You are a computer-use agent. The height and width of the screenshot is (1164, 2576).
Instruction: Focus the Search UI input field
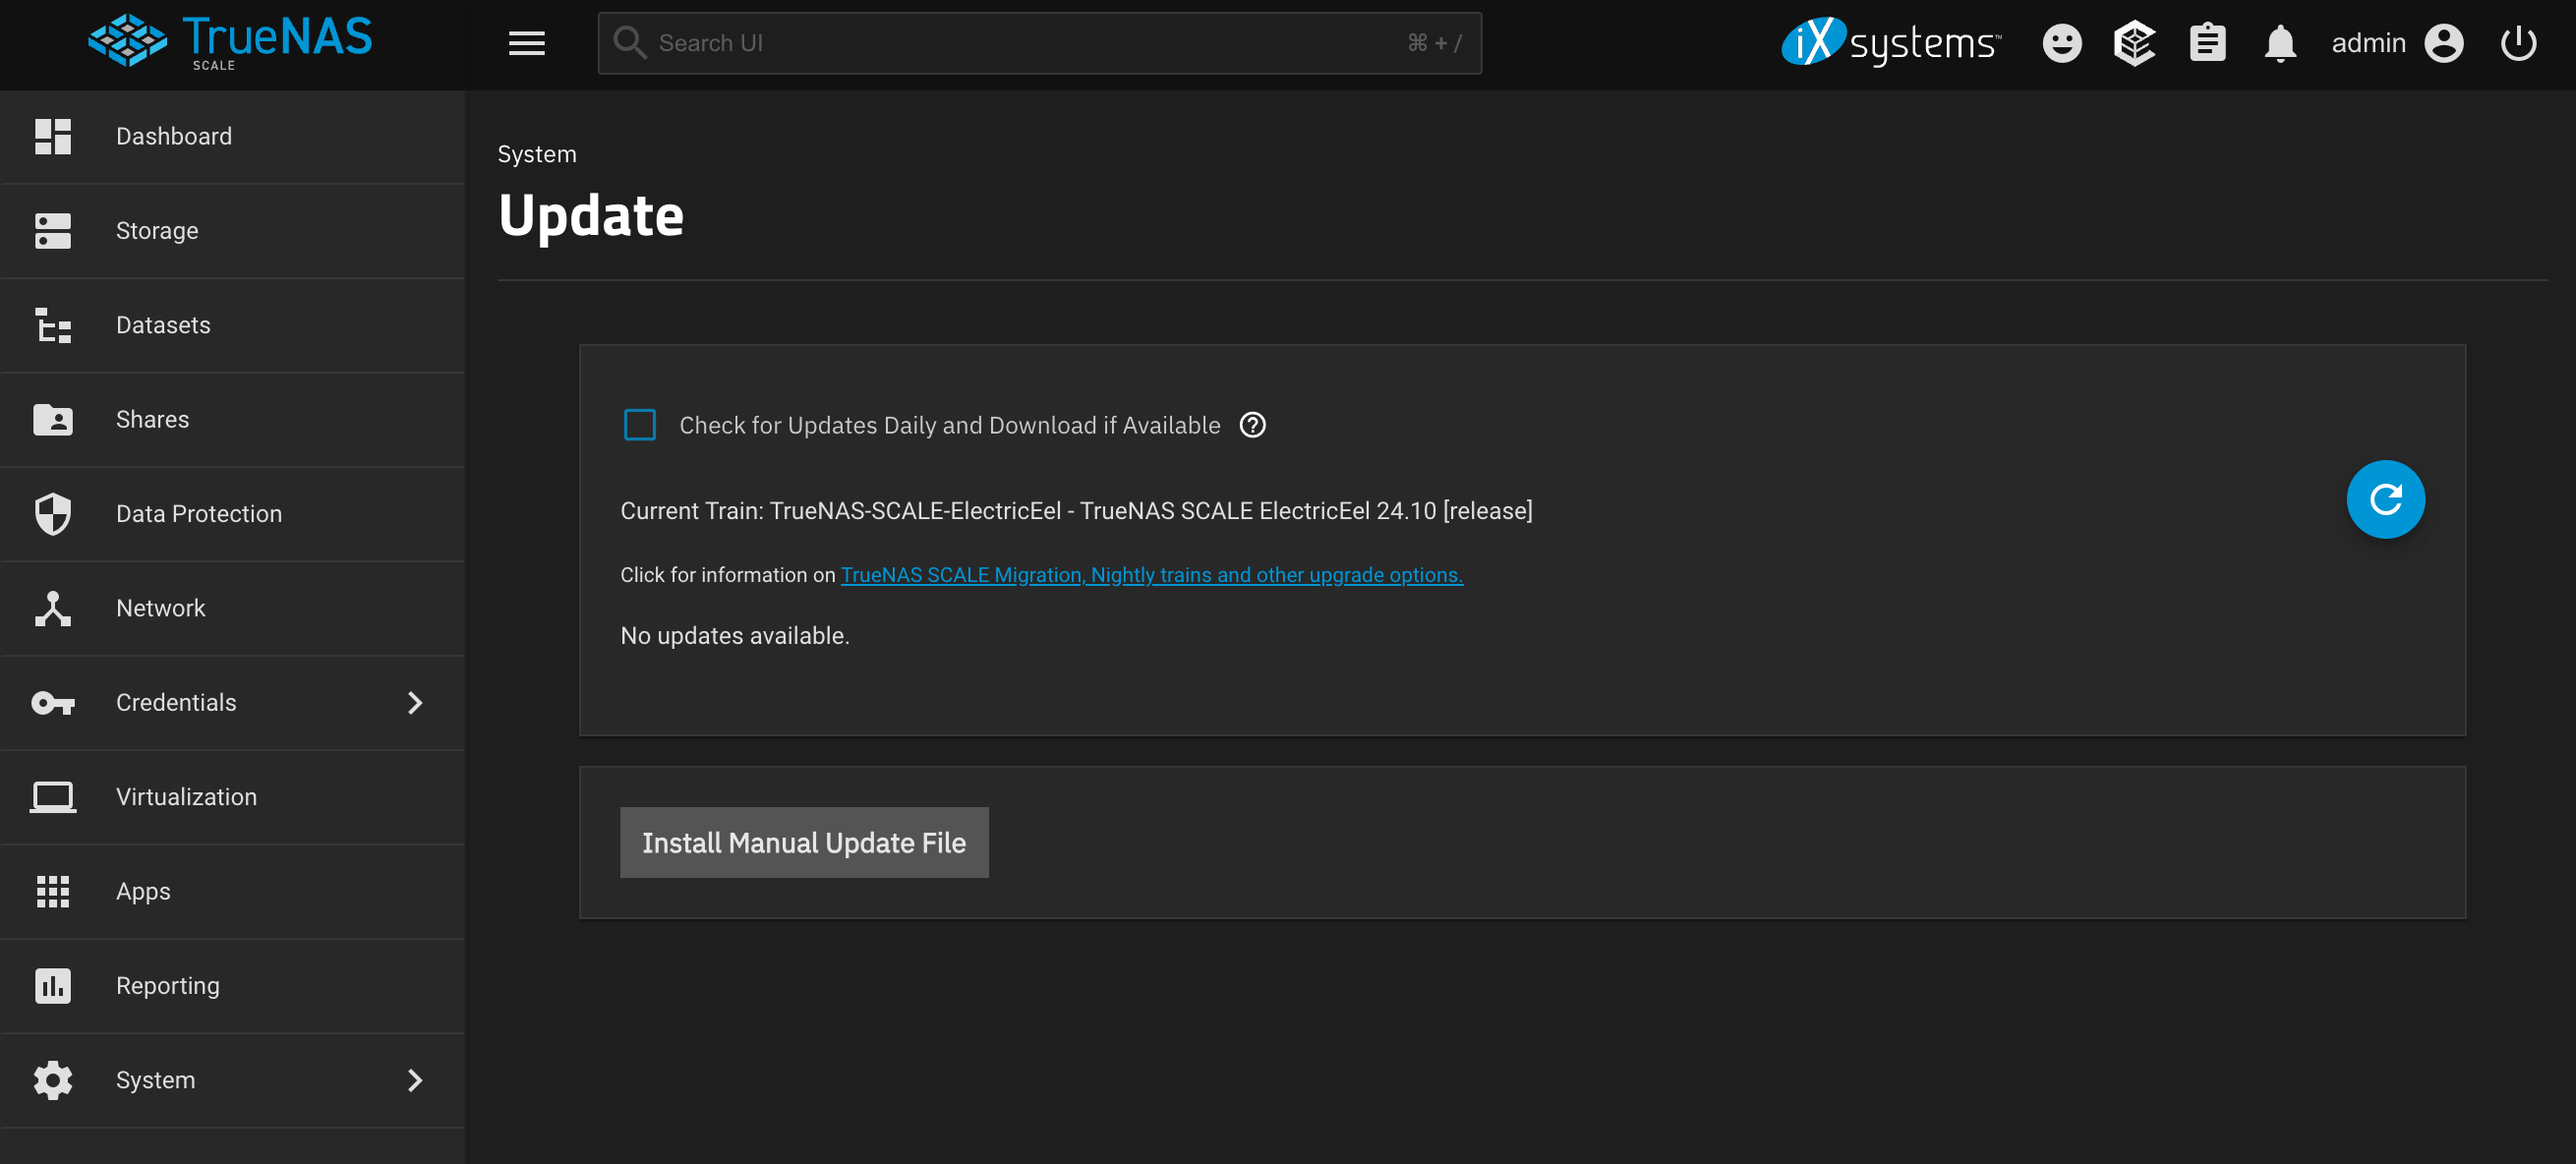tap(1039, 43)
